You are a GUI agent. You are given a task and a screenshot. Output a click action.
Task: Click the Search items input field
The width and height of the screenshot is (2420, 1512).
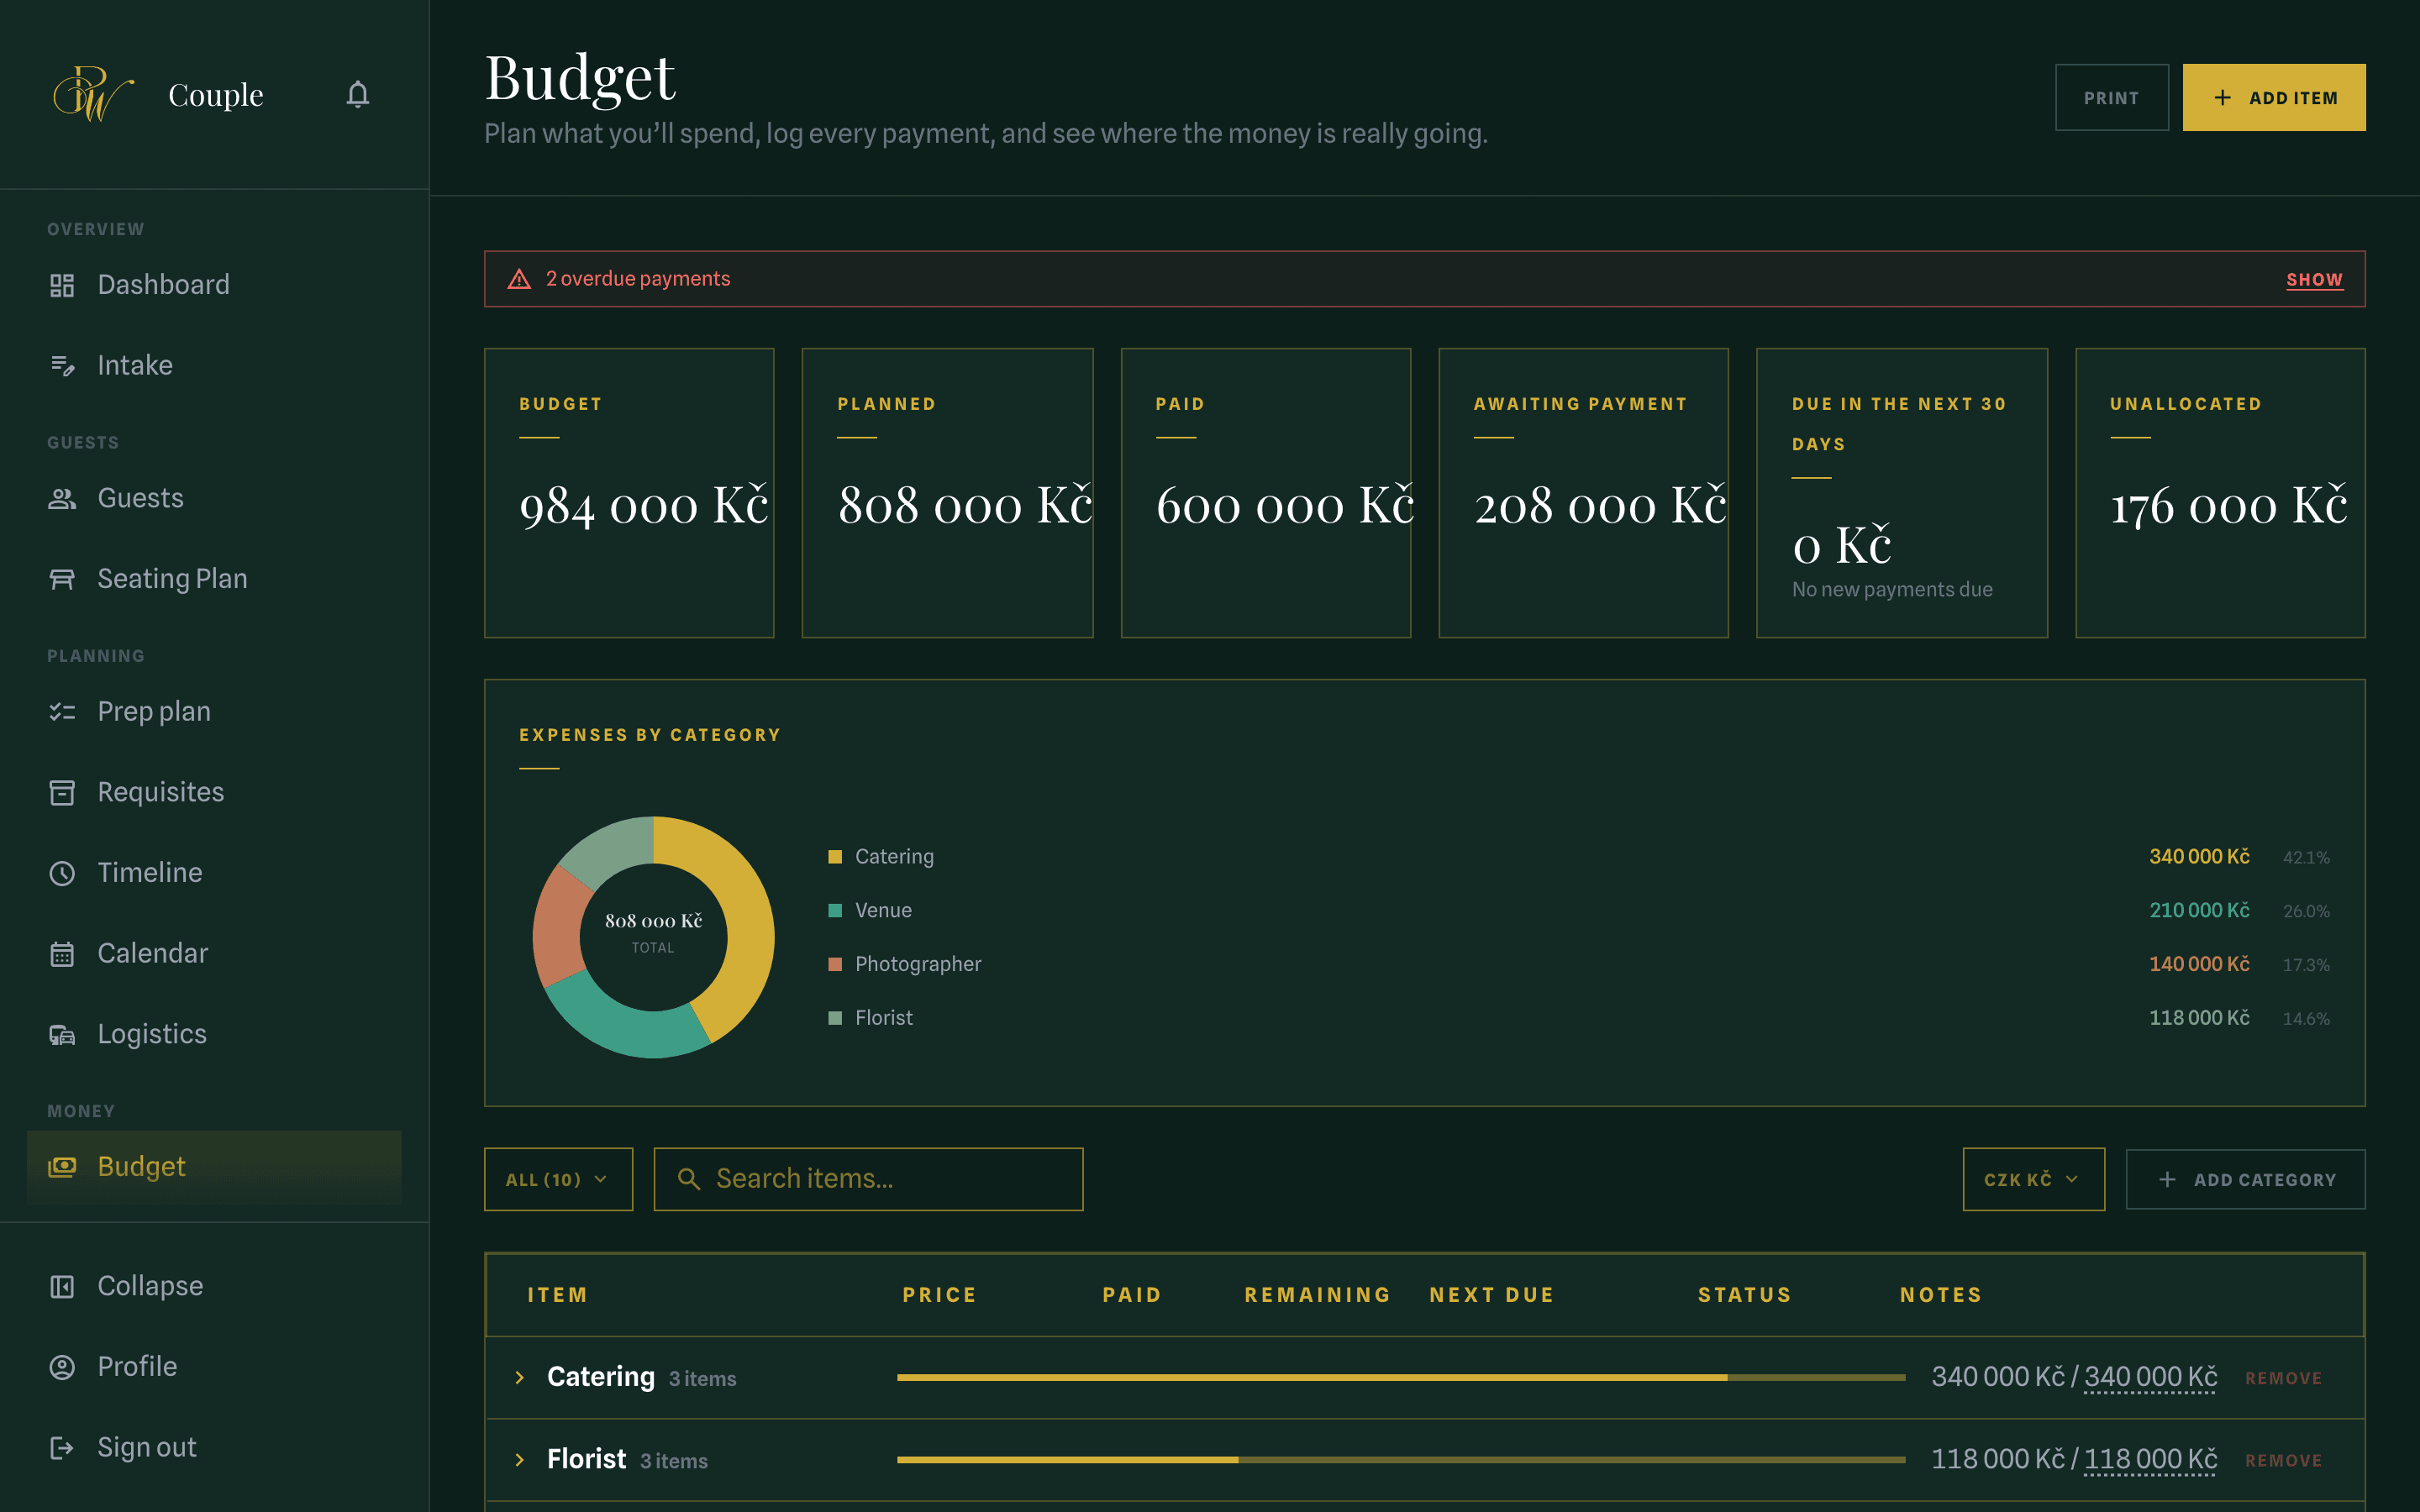pos(868,1179)
